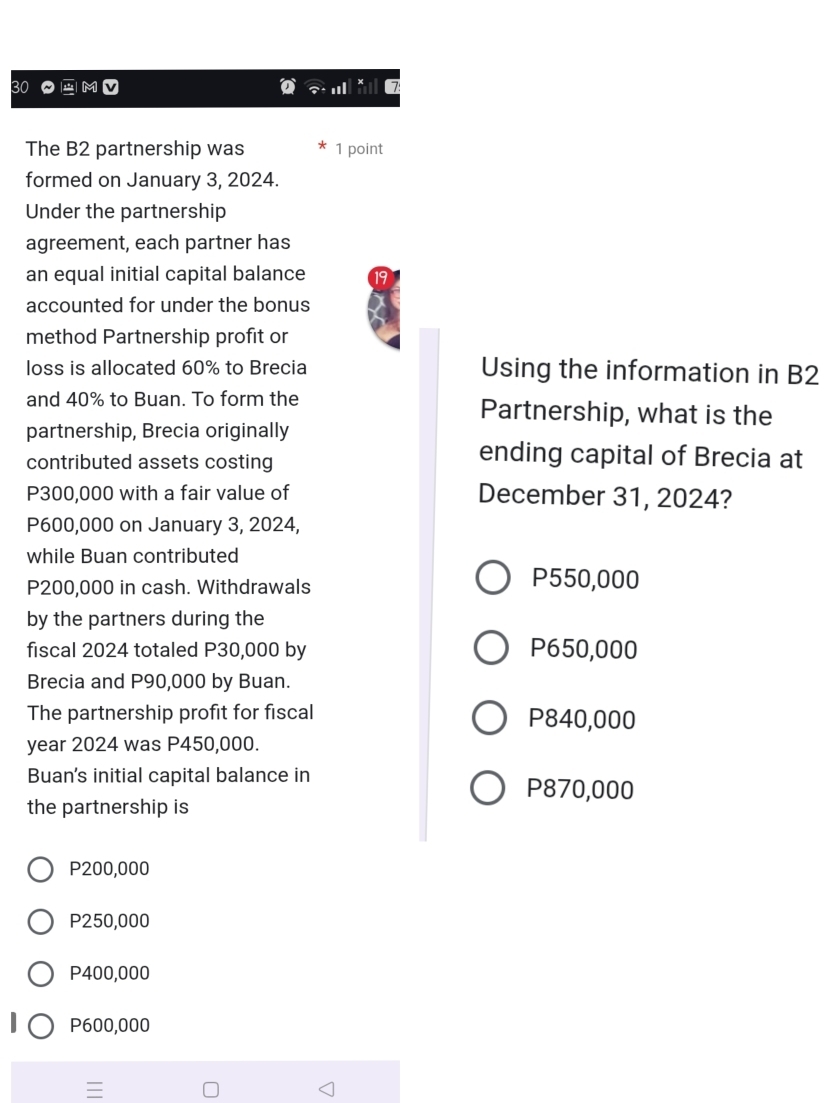
Task: Choose the P400,000 radio option
Action: [x=41, y=973]
